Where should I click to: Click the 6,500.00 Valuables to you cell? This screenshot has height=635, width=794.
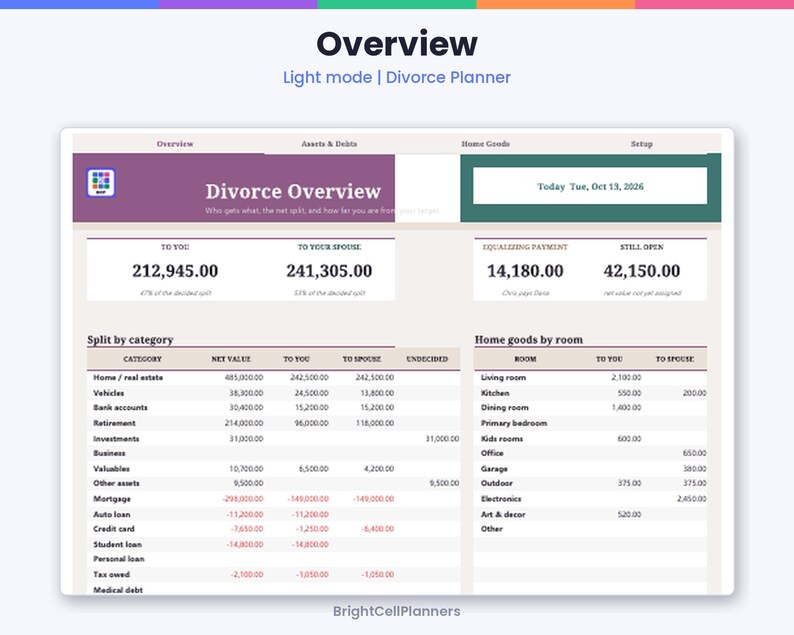[313, 469]
